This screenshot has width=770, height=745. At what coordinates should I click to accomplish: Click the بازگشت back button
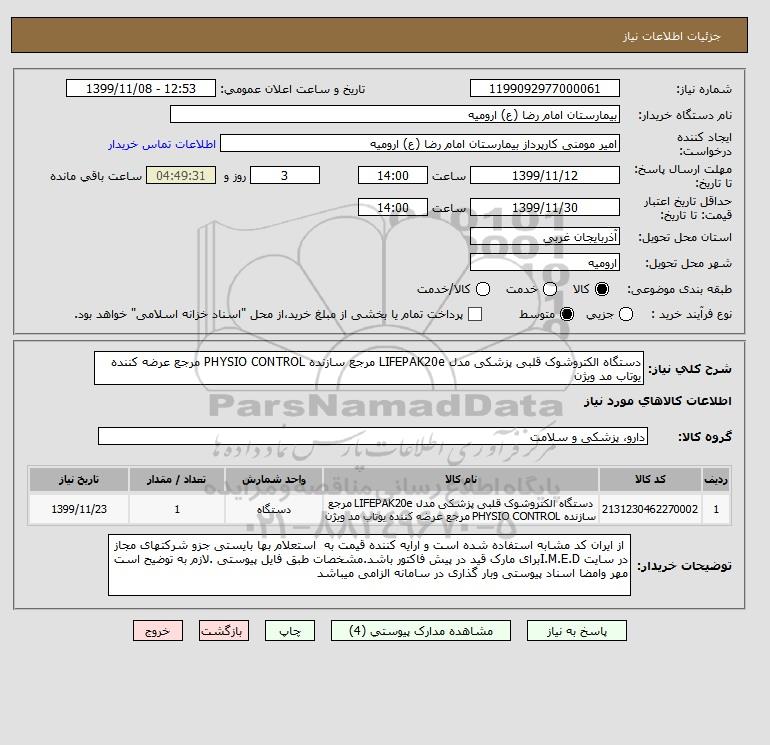click(224, 631)
